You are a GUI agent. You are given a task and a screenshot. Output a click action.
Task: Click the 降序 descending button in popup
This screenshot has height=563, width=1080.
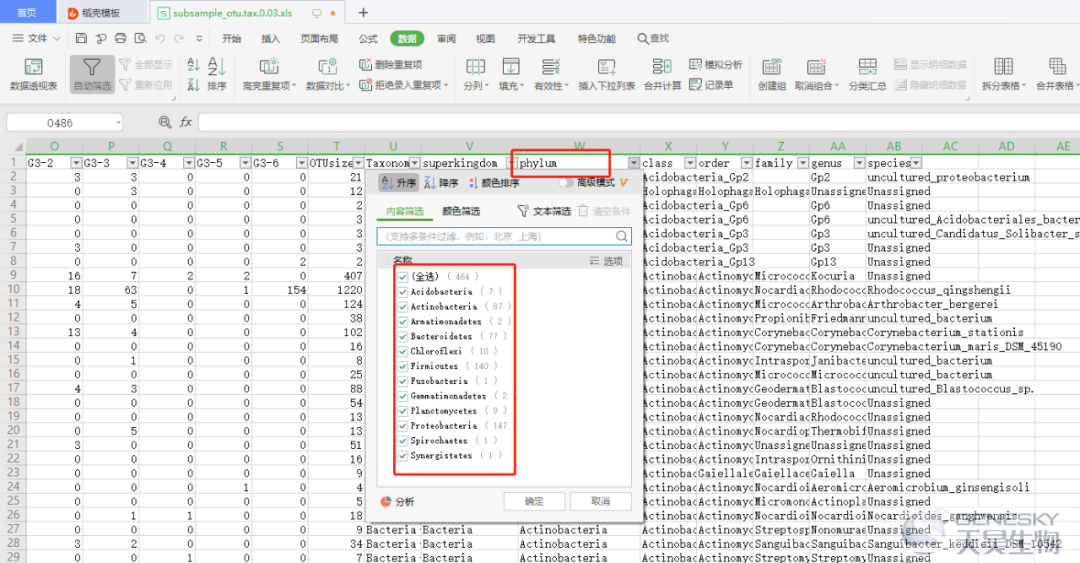[442, 183]
